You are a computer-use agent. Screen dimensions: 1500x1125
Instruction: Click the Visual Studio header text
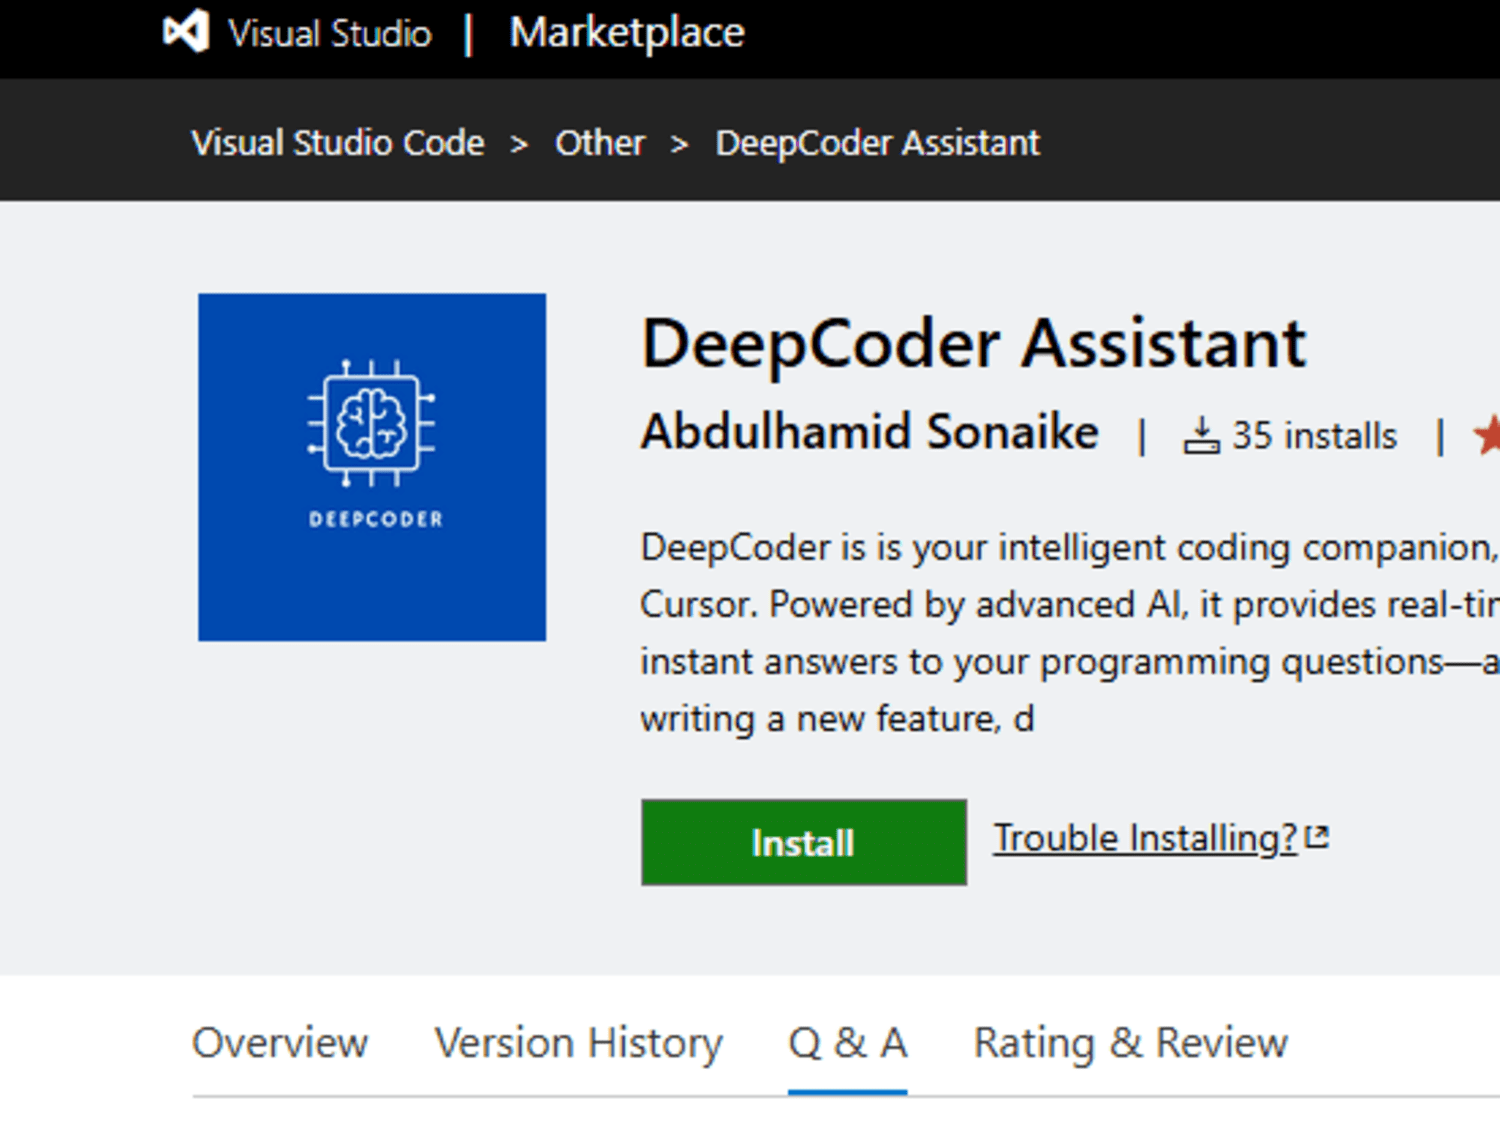[x=330, y=34]
